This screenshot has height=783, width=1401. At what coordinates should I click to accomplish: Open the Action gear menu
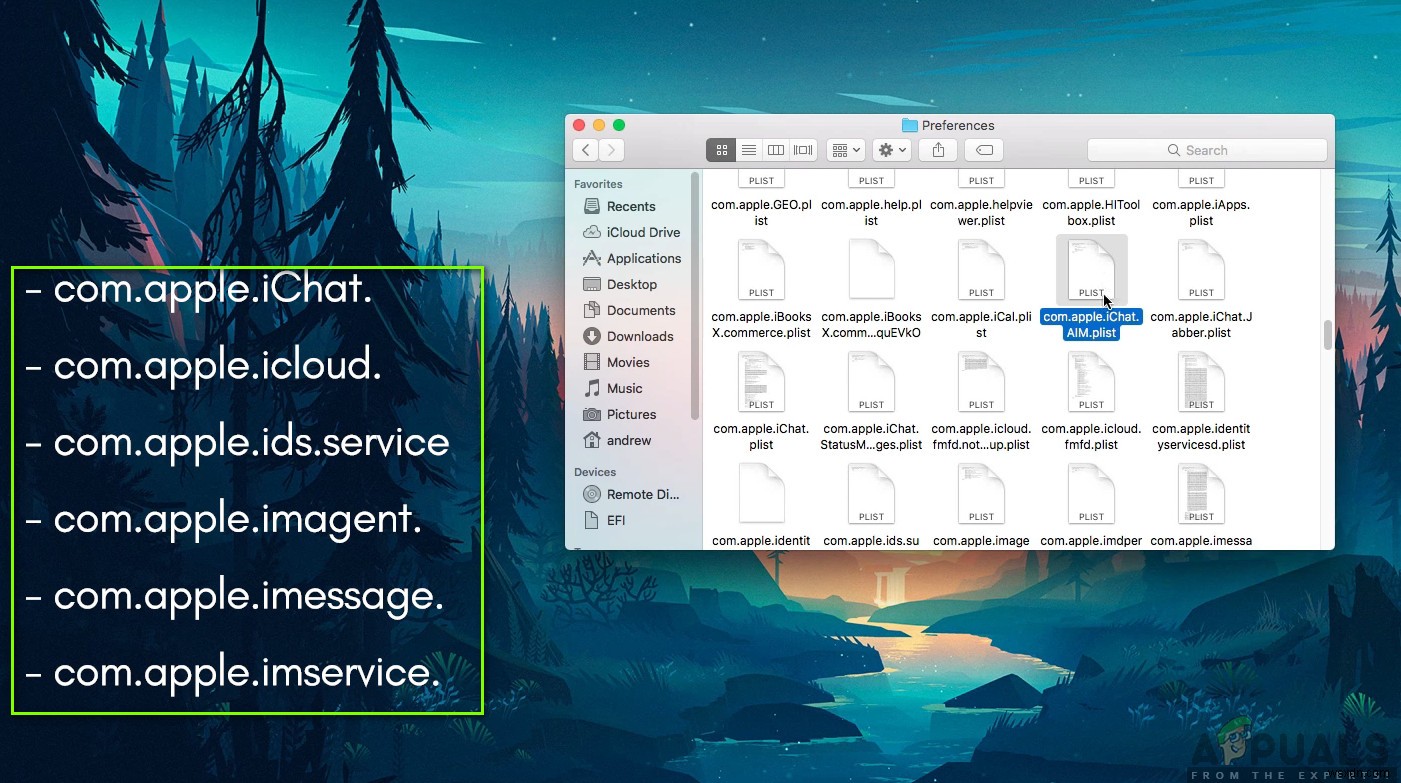(x=890, y=149)
